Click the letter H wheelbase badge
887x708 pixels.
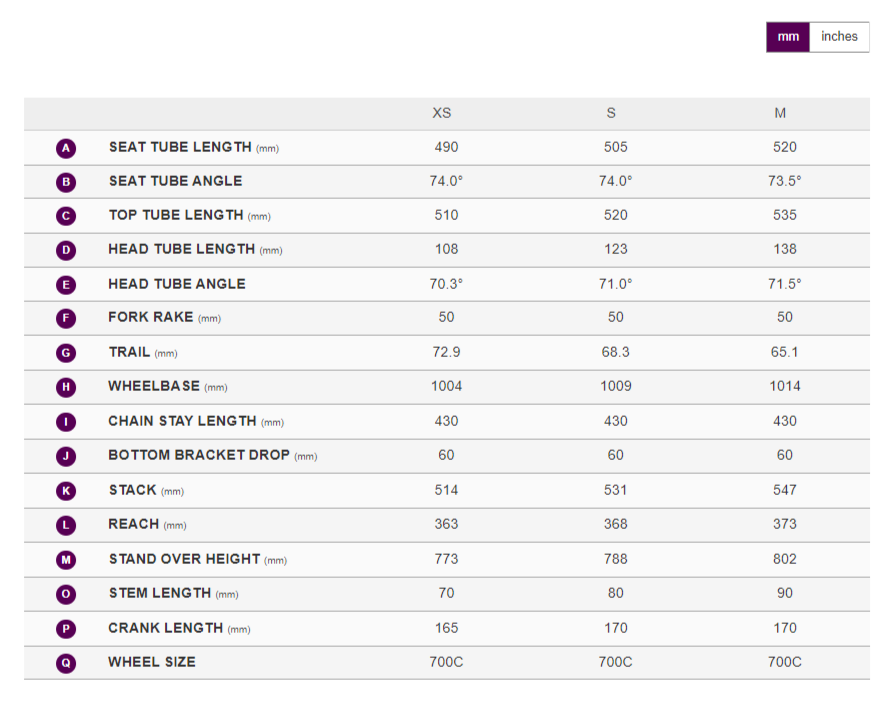point(66,387)
